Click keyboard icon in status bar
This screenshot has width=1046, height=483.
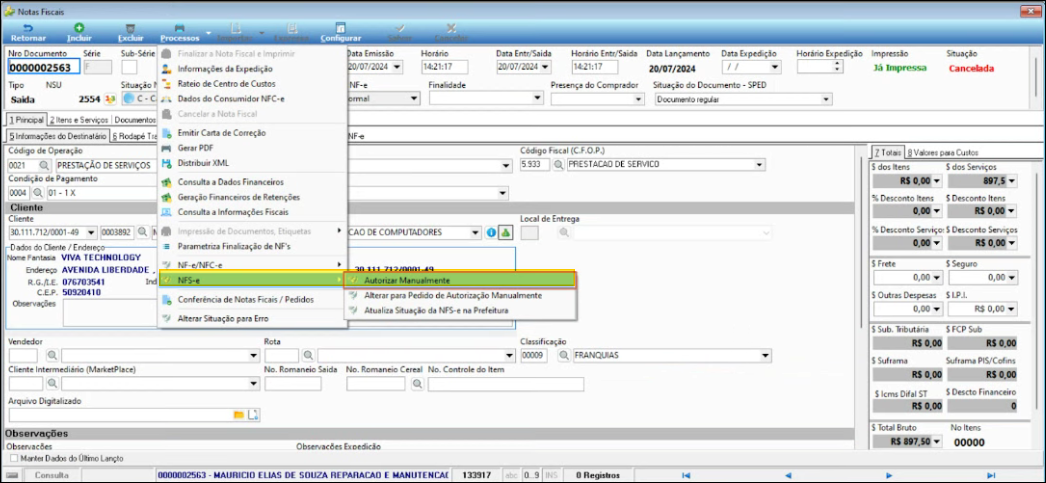point(13,475)
